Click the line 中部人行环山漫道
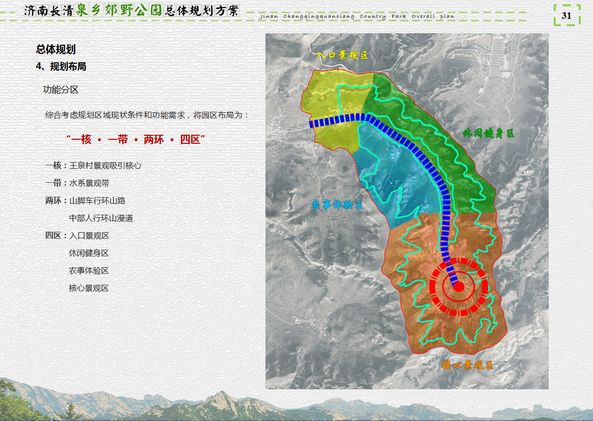593x421 pixels. 101,218
